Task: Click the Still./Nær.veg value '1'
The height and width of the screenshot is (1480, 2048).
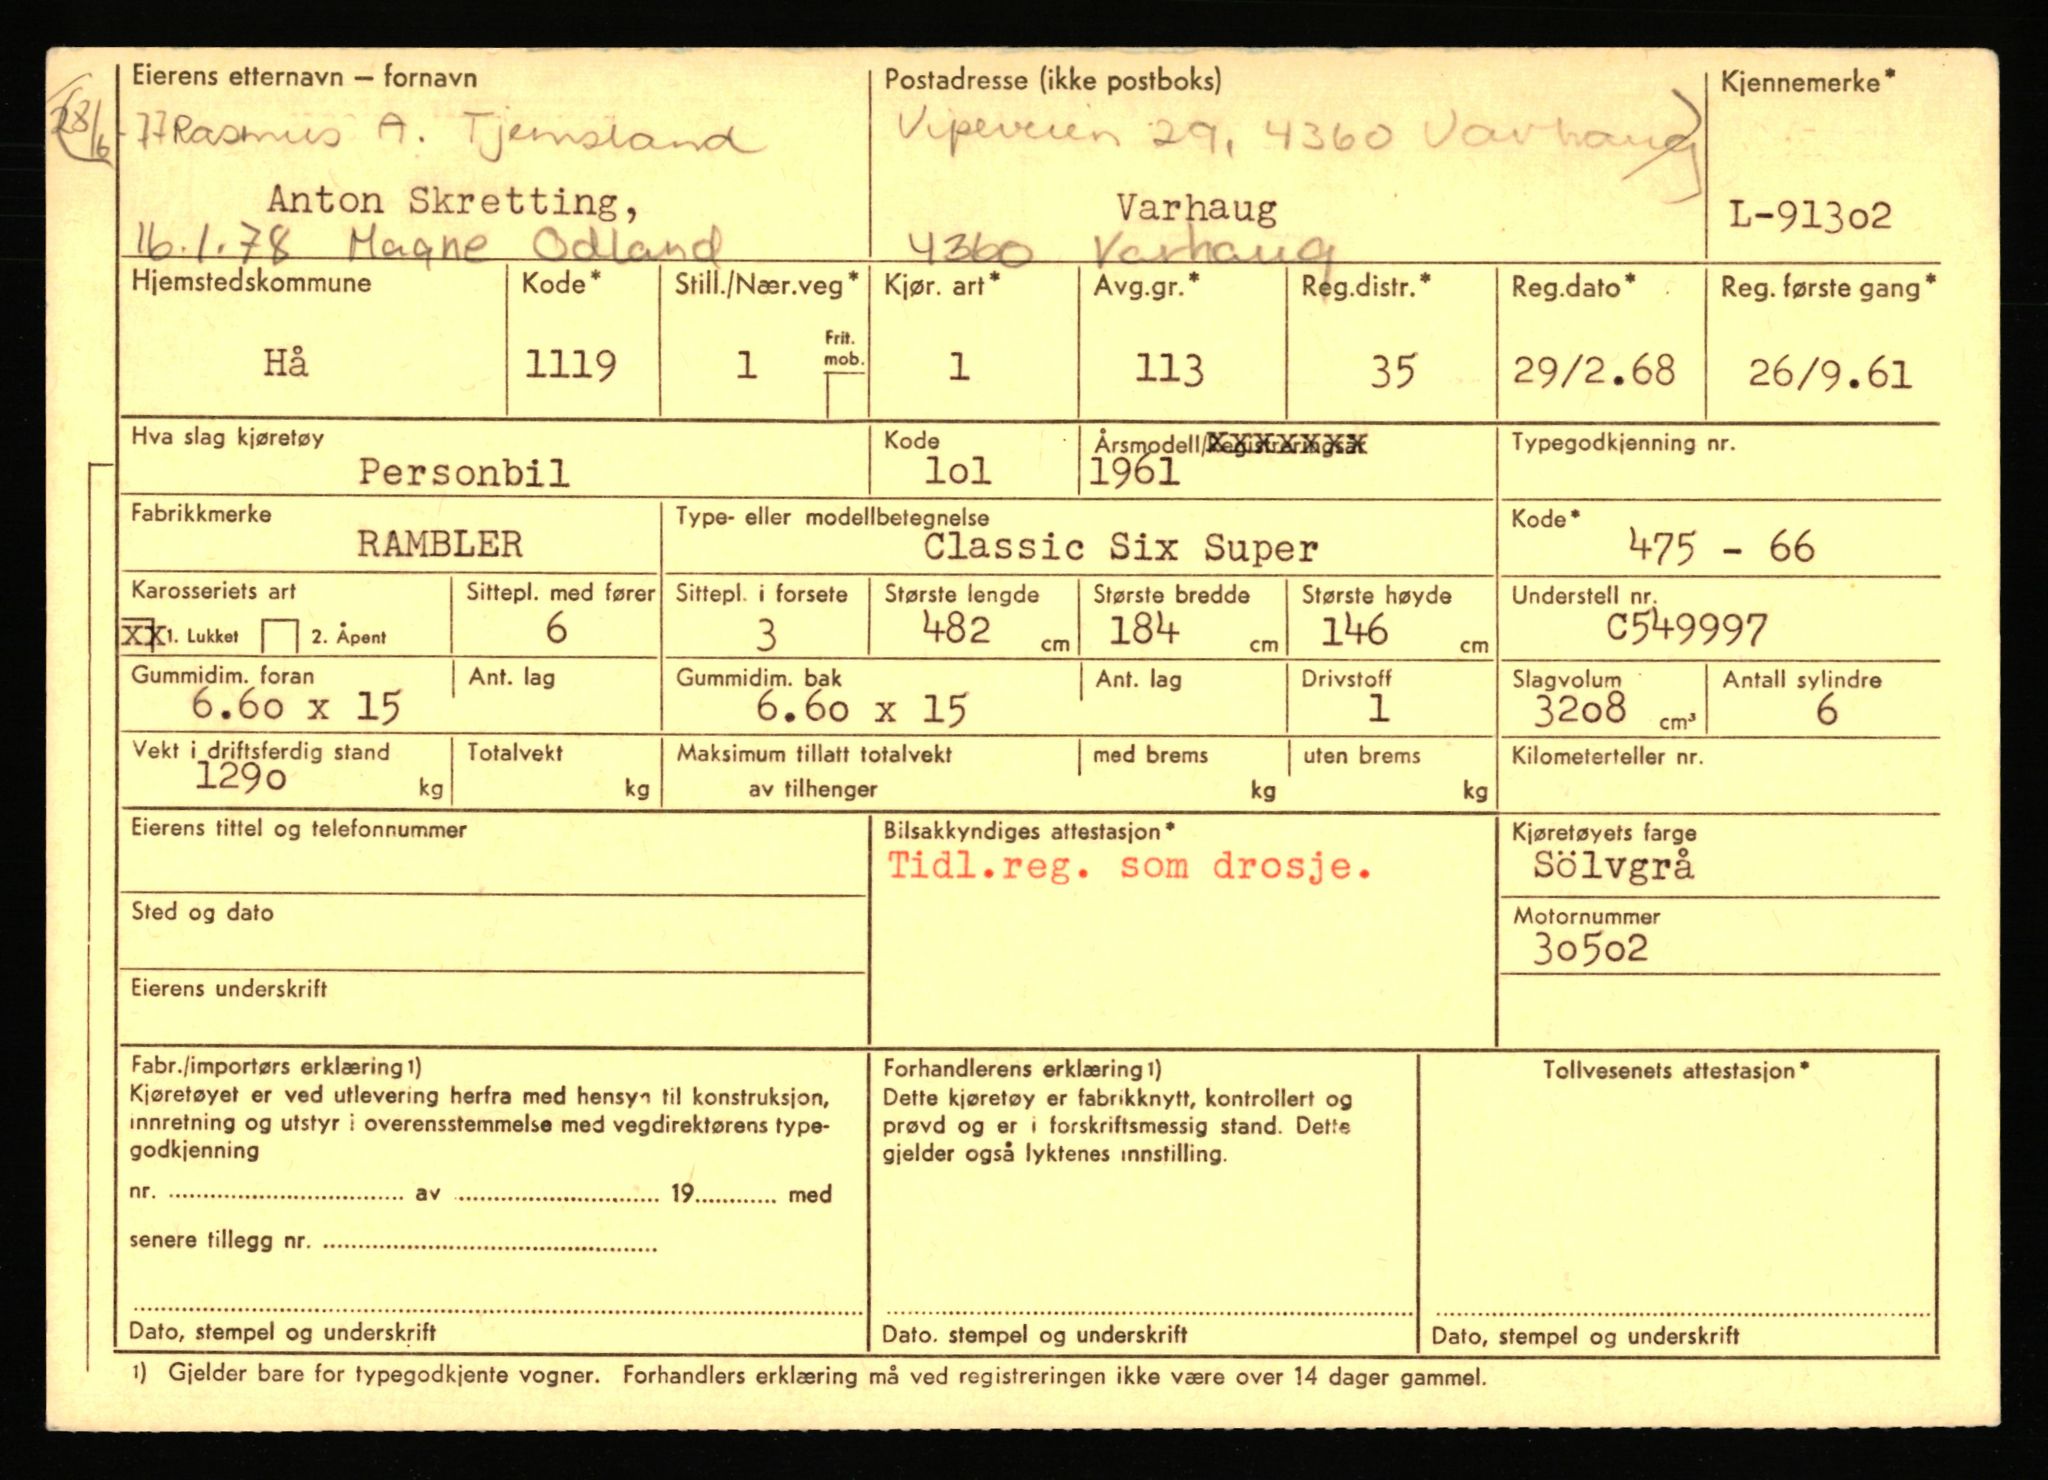Action: coord(746,365)
